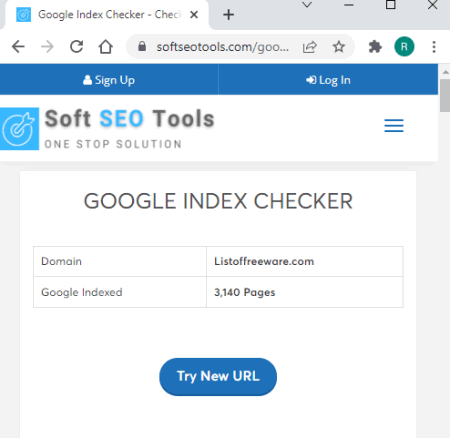Share this page via share icon
Screen dimensions: 450x438
pyautogui.click(x=310, y=47)
